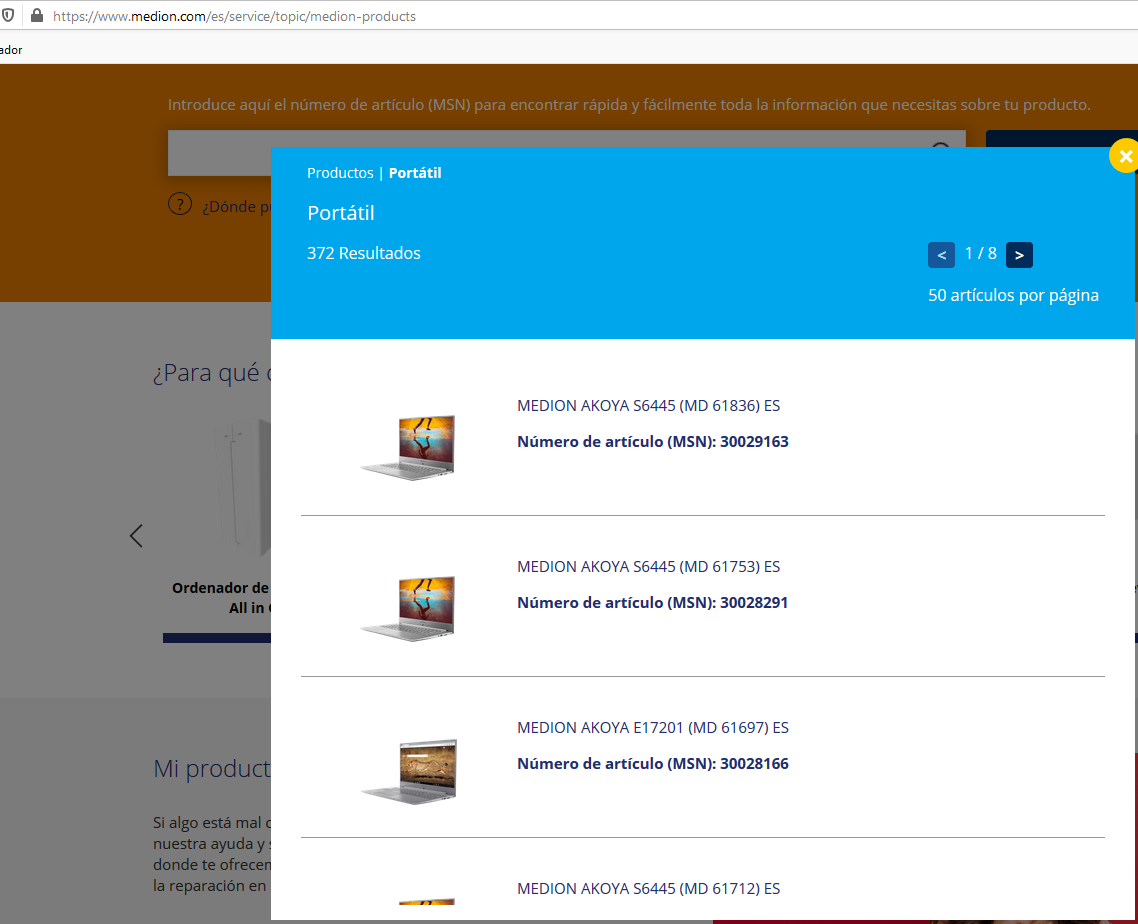This screenshot has height=924, width=1138.
Task: Click the site padlock icon
Action: click(36, 15)
